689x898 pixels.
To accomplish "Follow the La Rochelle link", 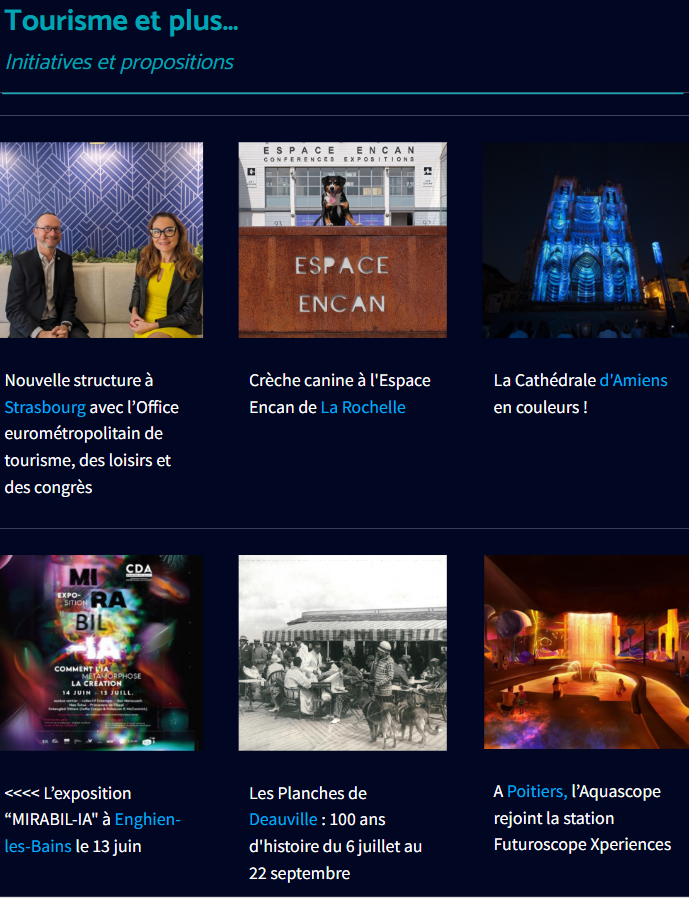I will pos(363,407).
